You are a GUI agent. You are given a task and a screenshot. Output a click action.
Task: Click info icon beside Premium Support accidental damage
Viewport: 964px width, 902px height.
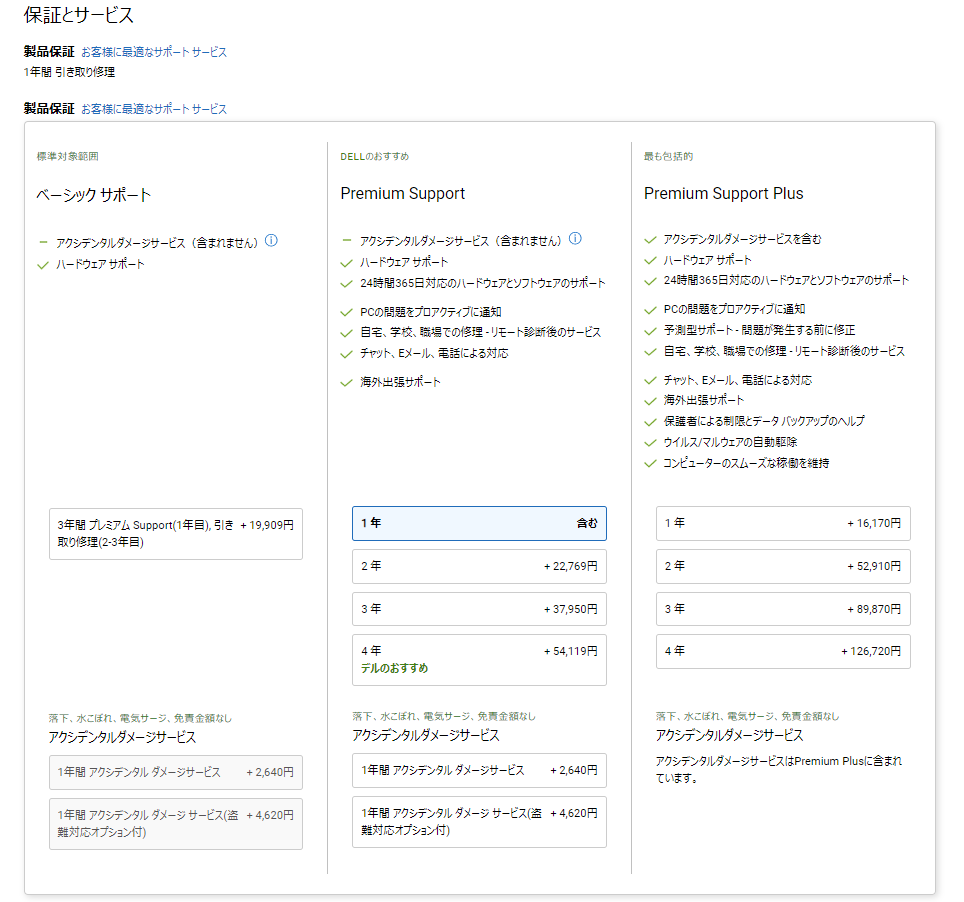pos(575,240)
